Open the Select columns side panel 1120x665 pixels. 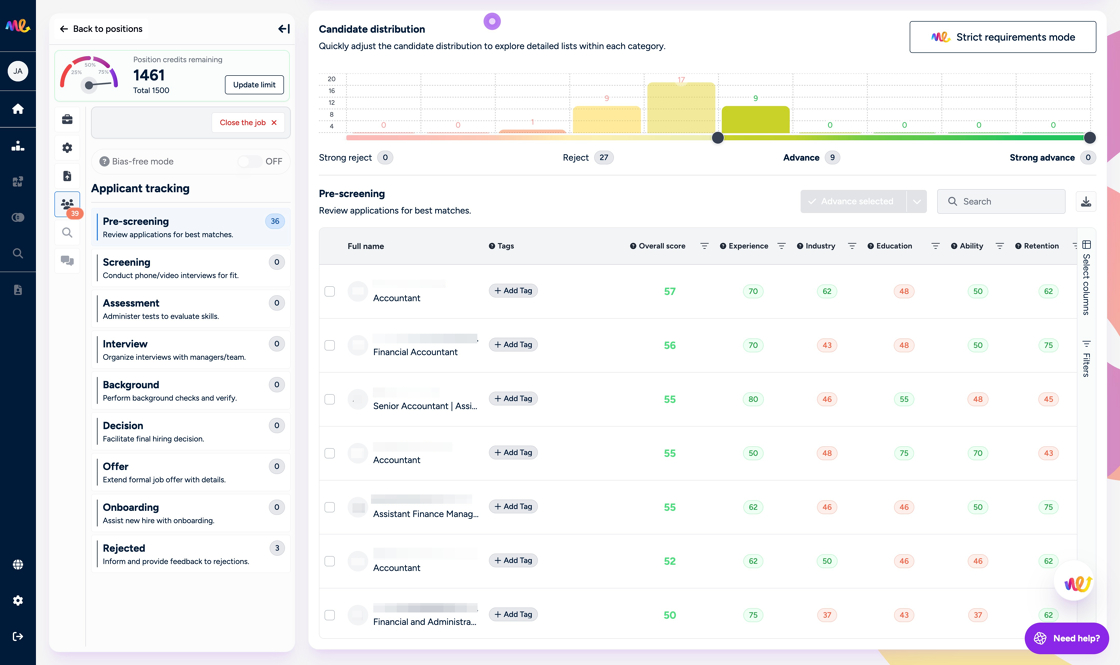[x=1086, y=278]
